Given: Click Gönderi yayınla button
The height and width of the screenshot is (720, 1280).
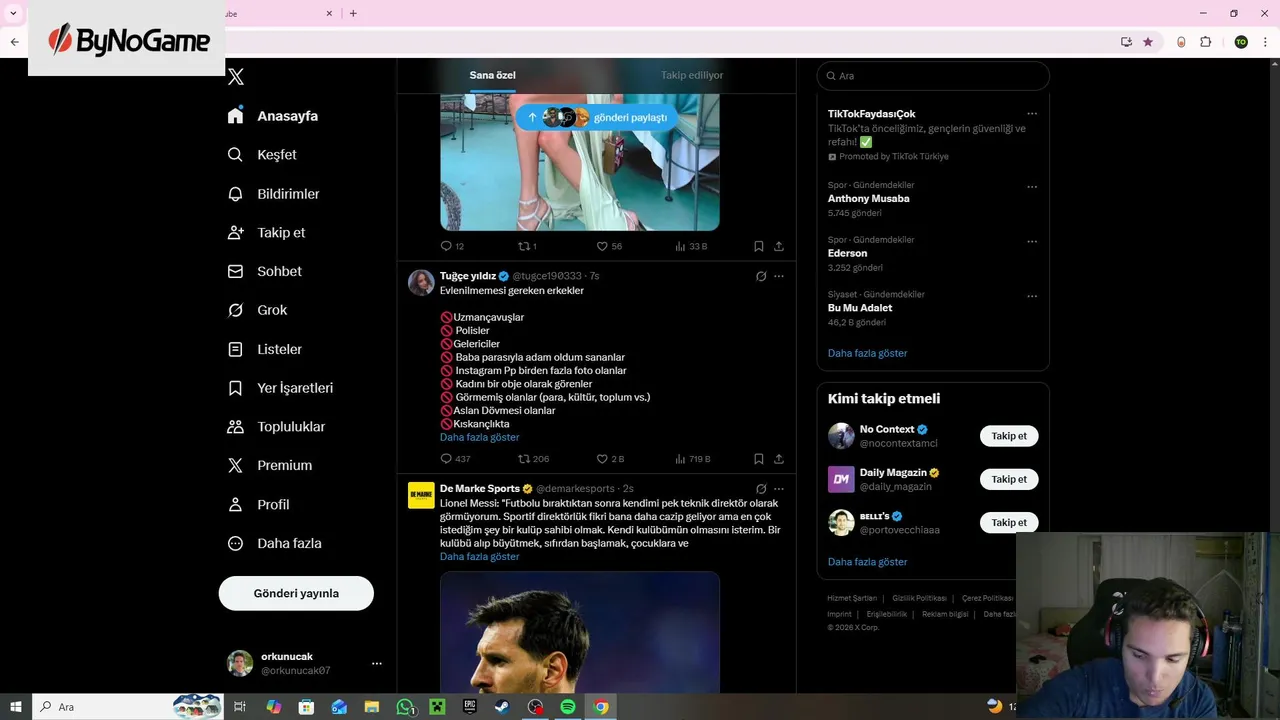Looking at the screenshot, I should point(296,593).
